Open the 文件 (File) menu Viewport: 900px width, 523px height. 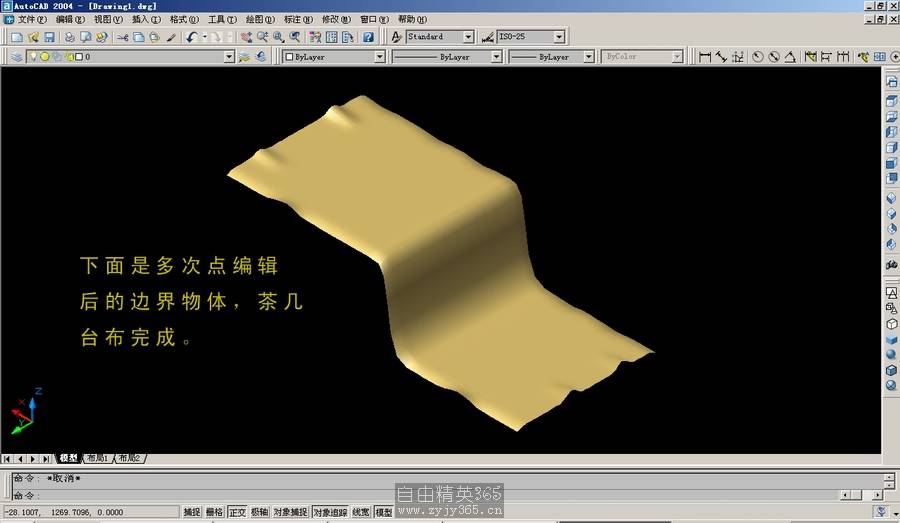coord(31,19)
